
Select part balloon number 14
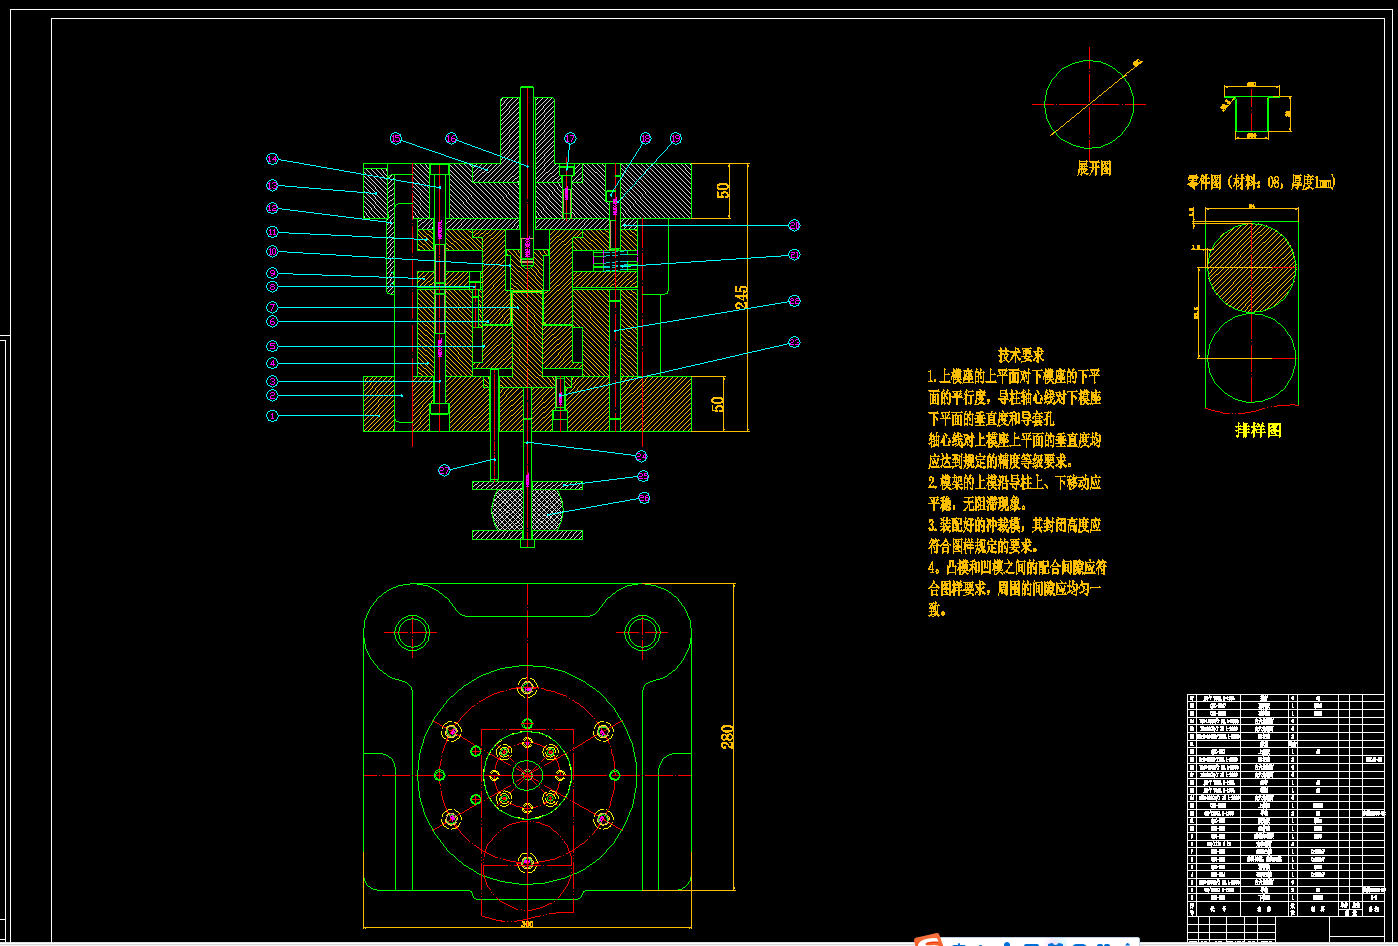click(x=272, y=159)
